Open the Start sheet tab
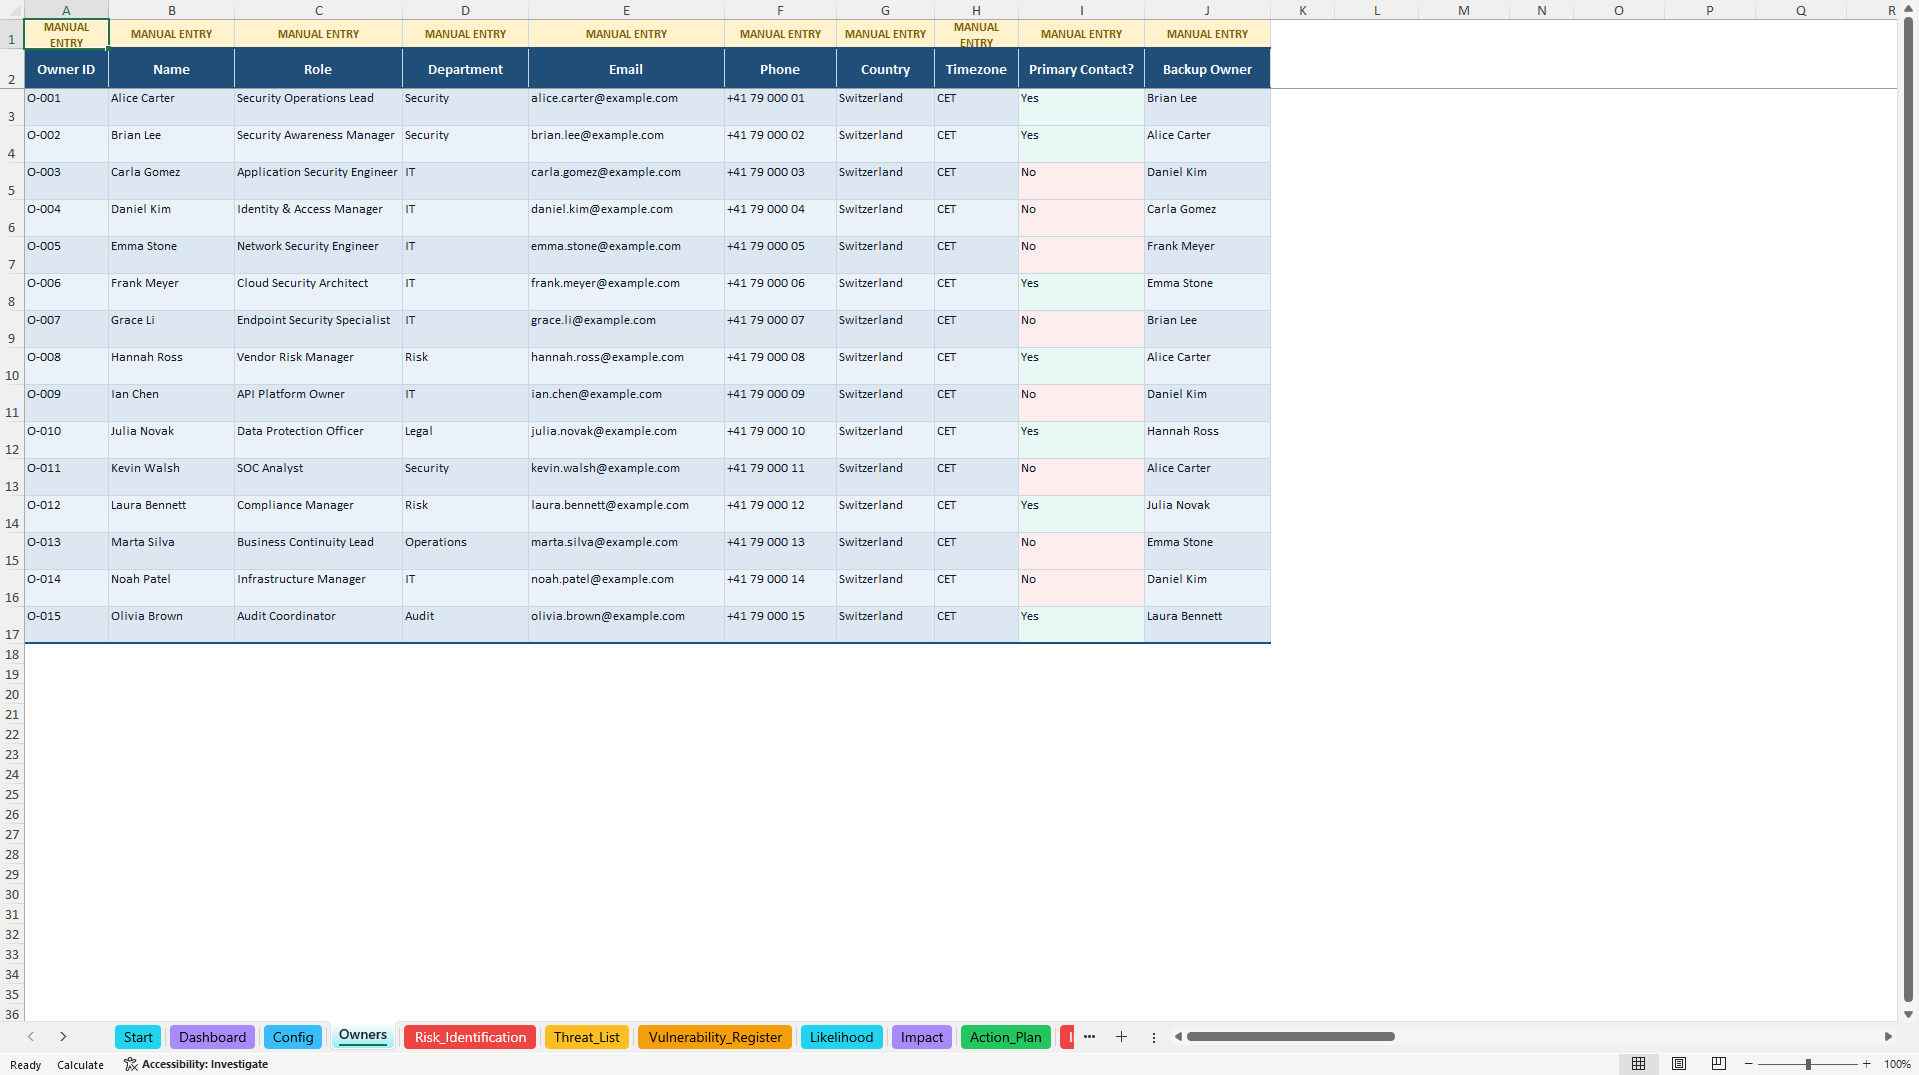Viewport: 1919px width, 1075px height. tap(138, 1037)
